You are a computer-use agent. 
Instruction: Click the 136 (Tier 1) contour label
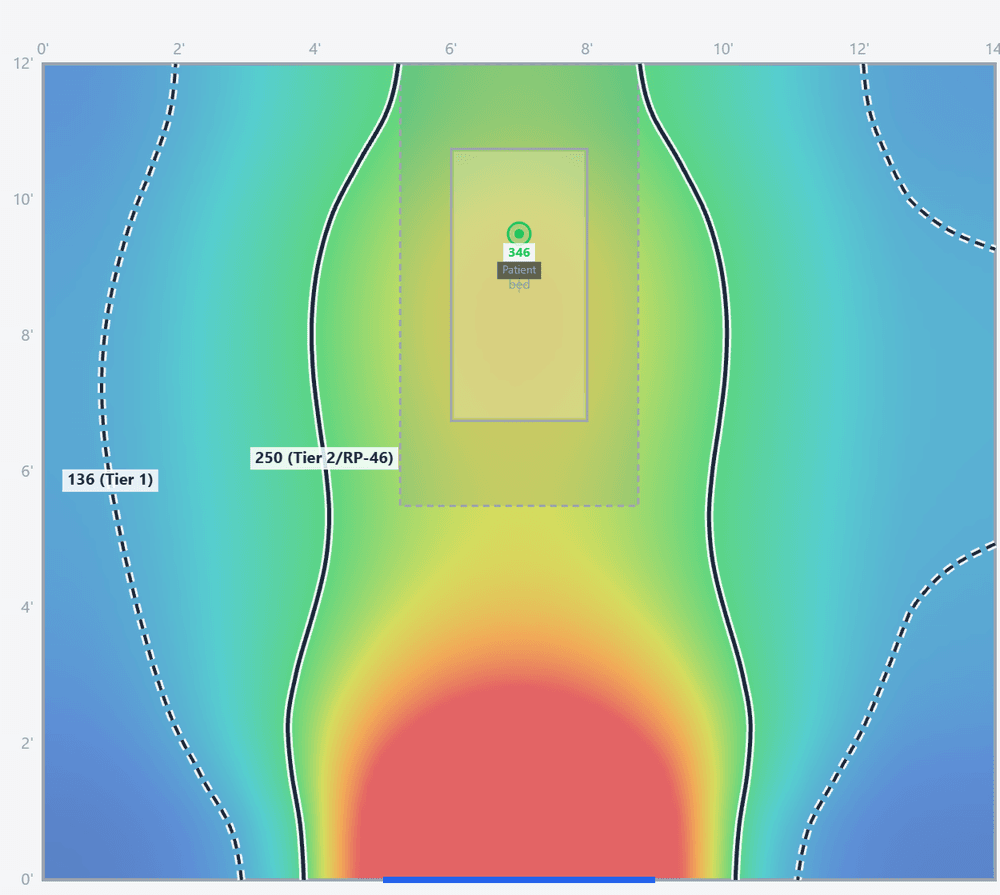click(110, 480)
